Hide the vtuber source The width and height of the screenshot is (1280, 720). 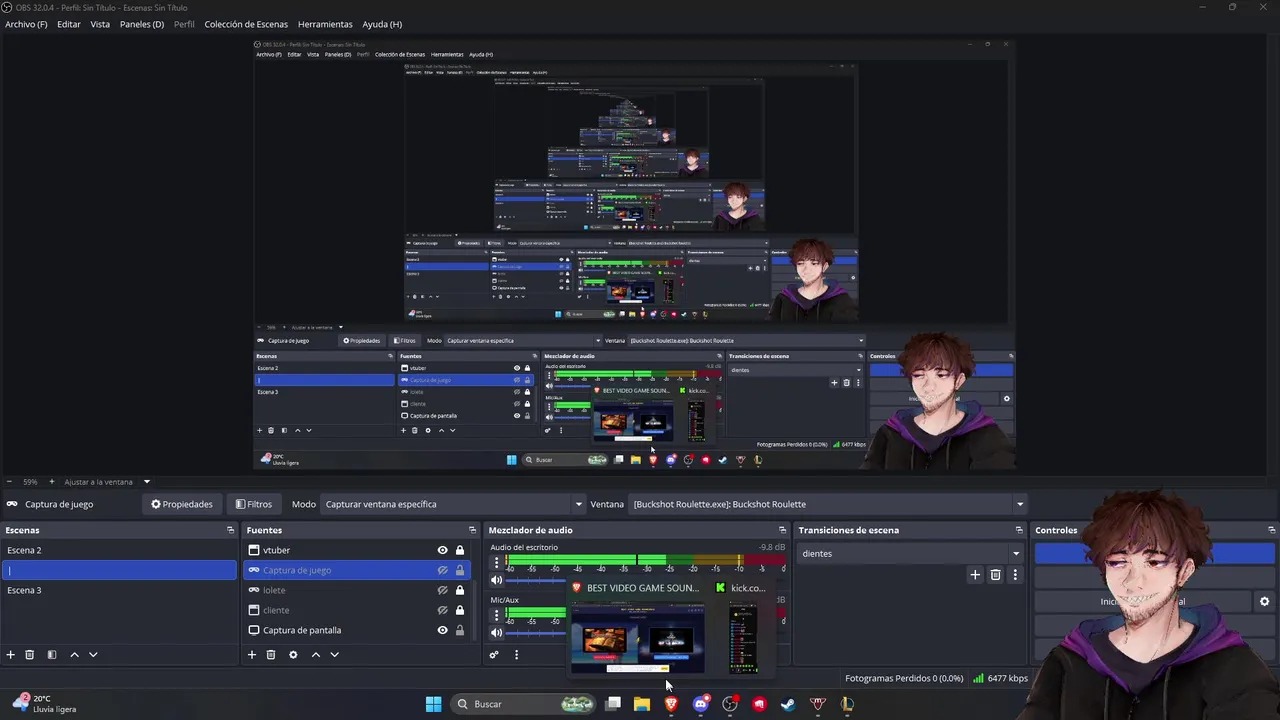(442, 550)
